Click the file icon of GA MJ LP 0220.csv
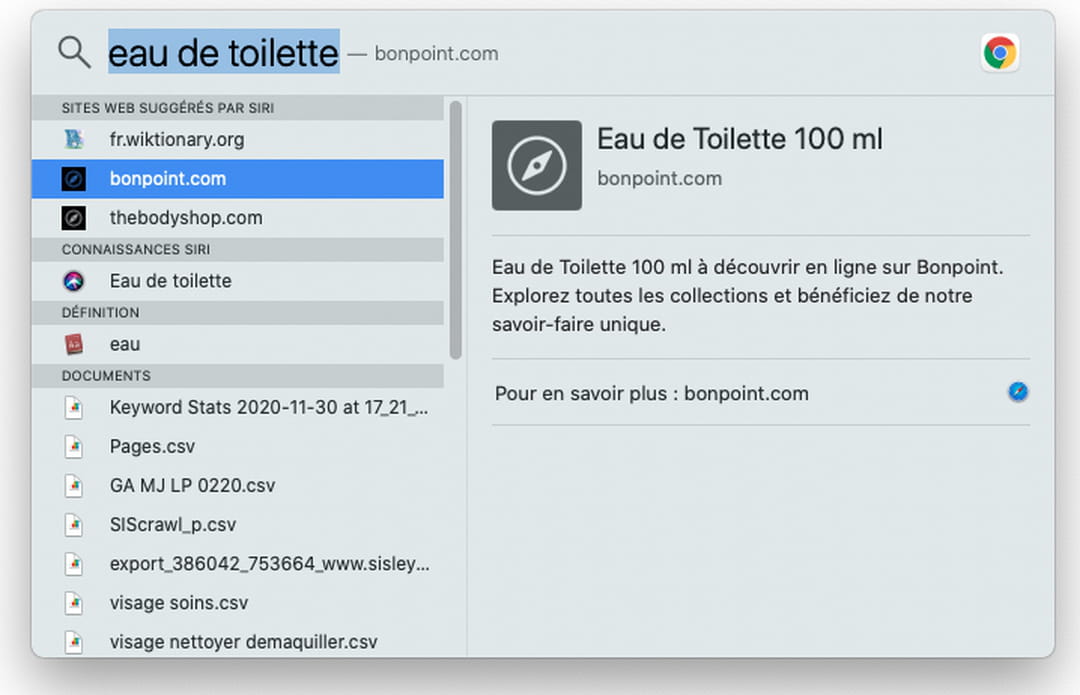 74,486
